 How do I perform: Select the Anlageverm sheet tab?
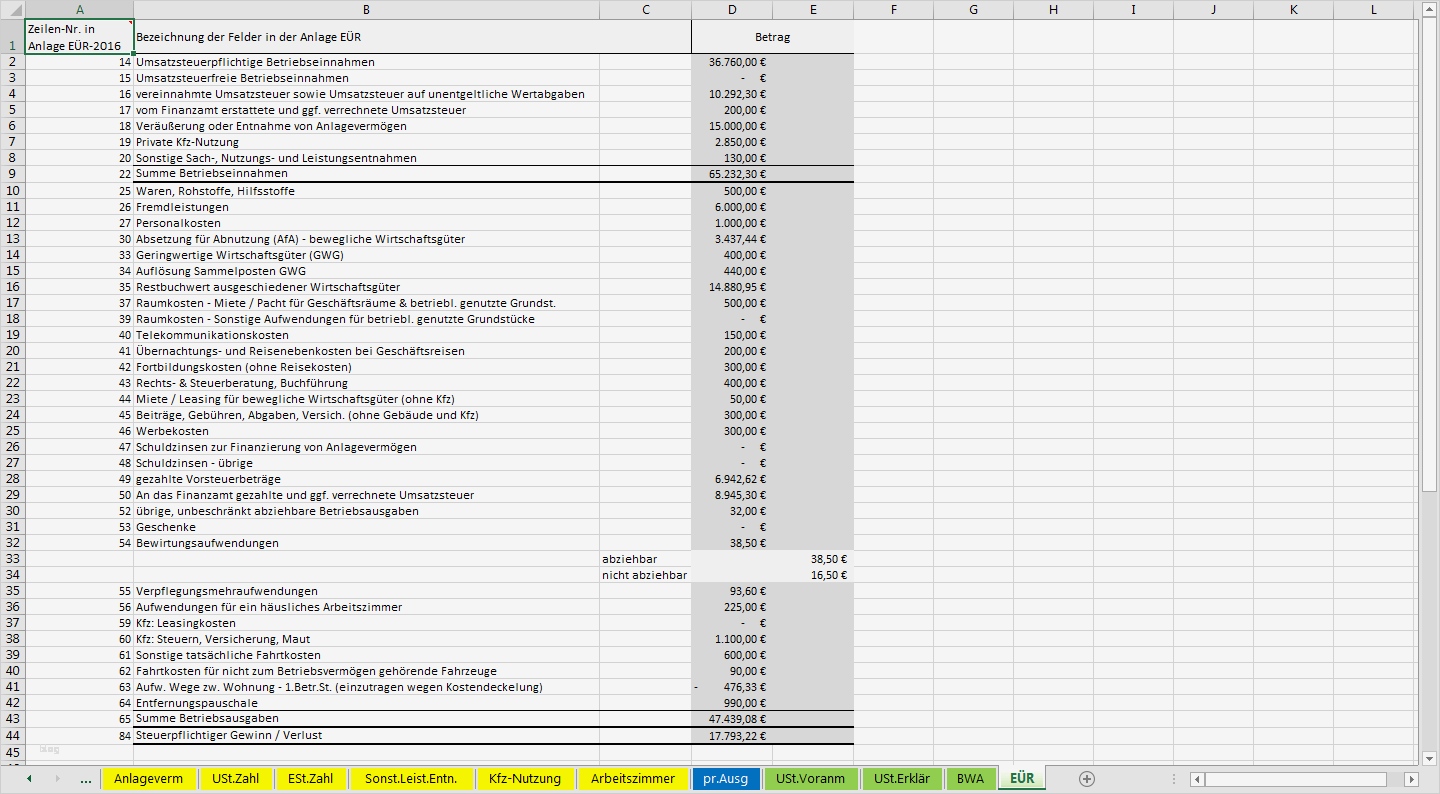click(150, 779)
